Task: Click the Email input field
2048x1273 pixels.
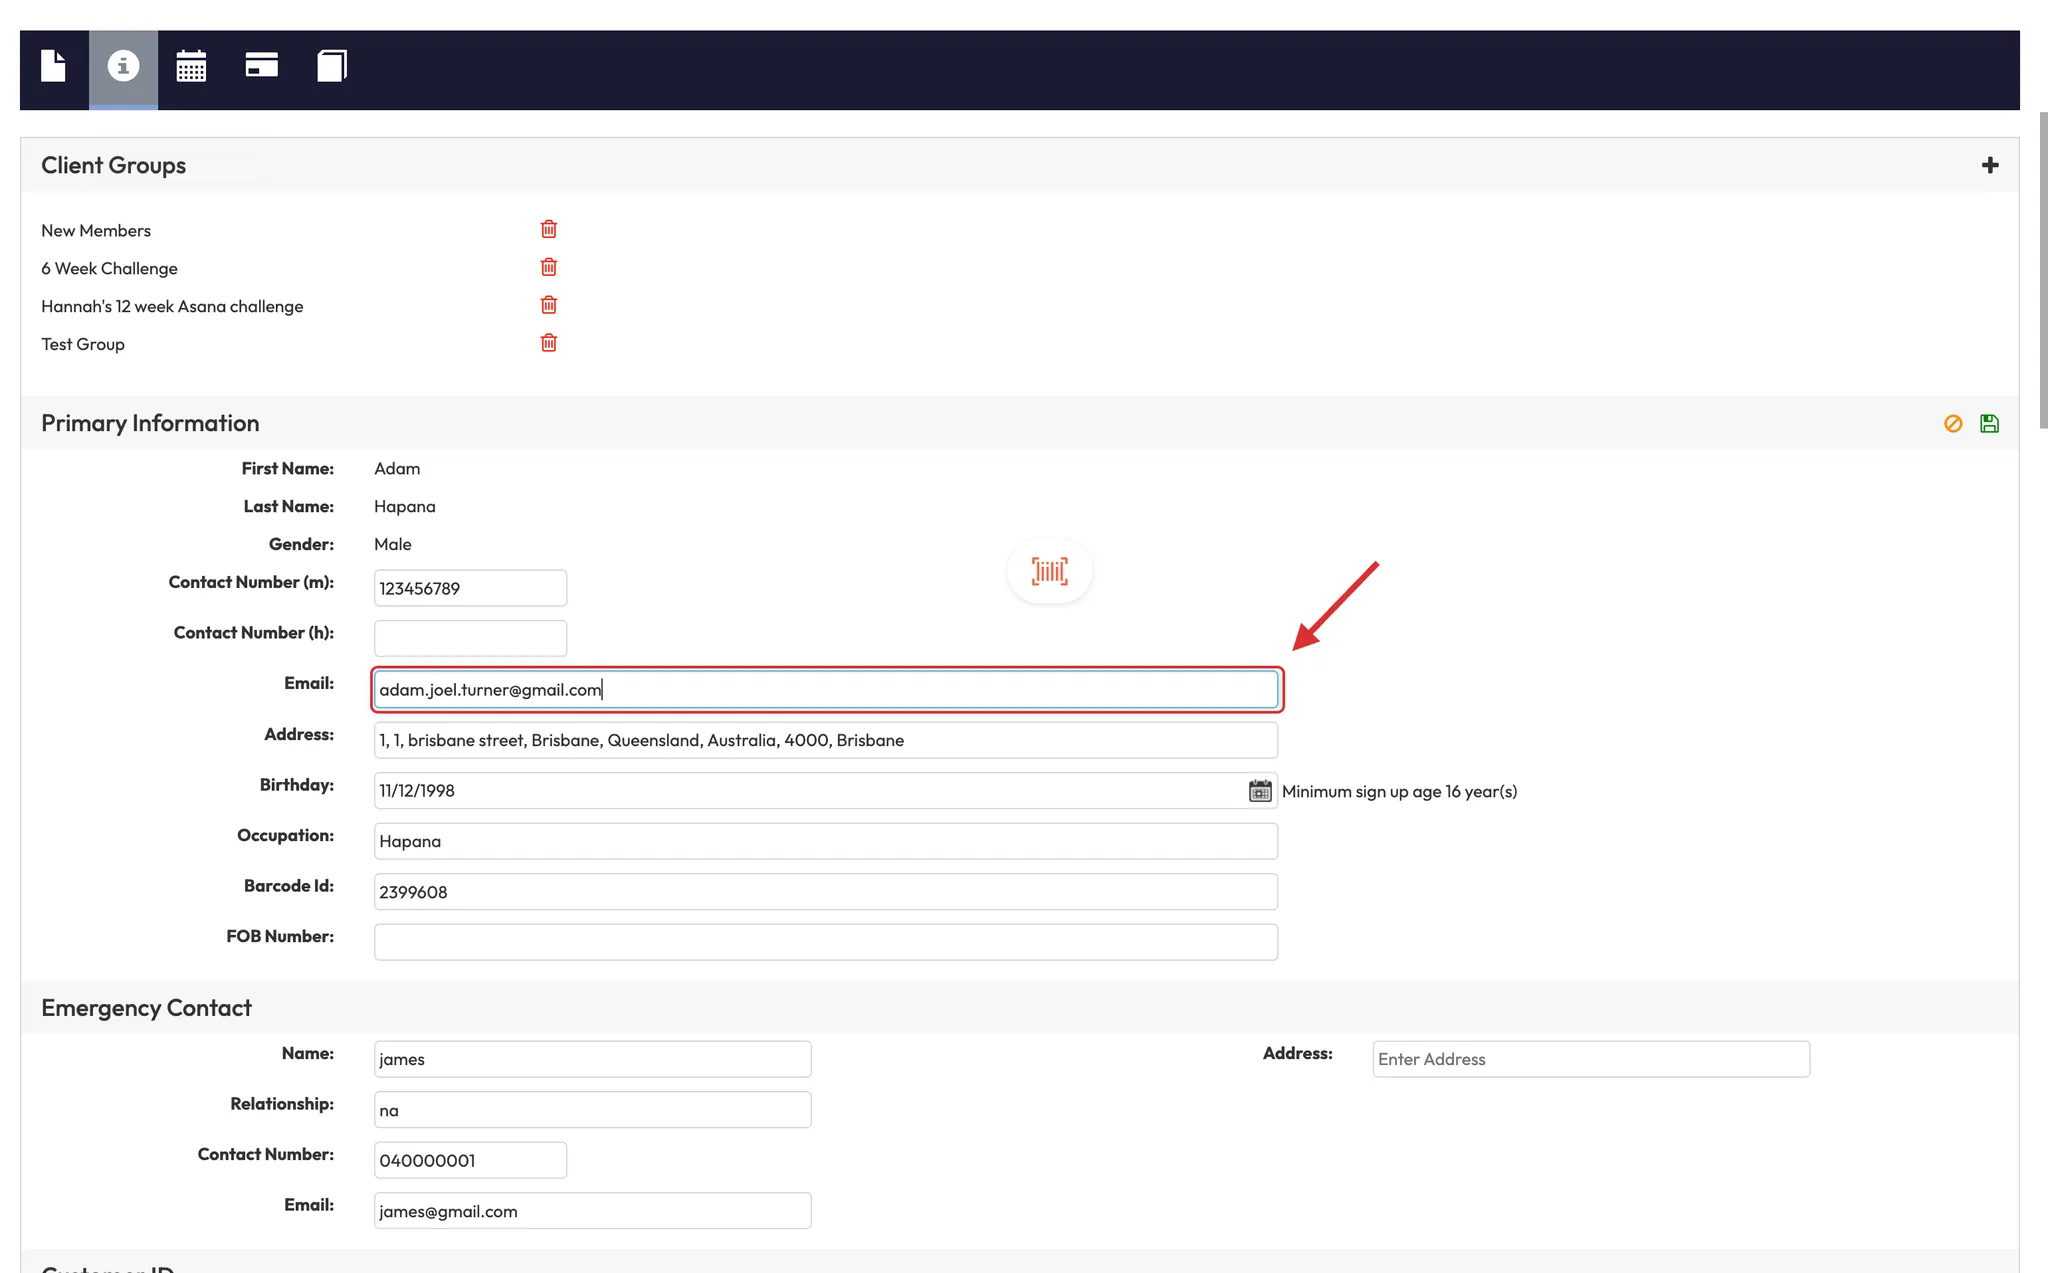Action: (x=826, y=690)
